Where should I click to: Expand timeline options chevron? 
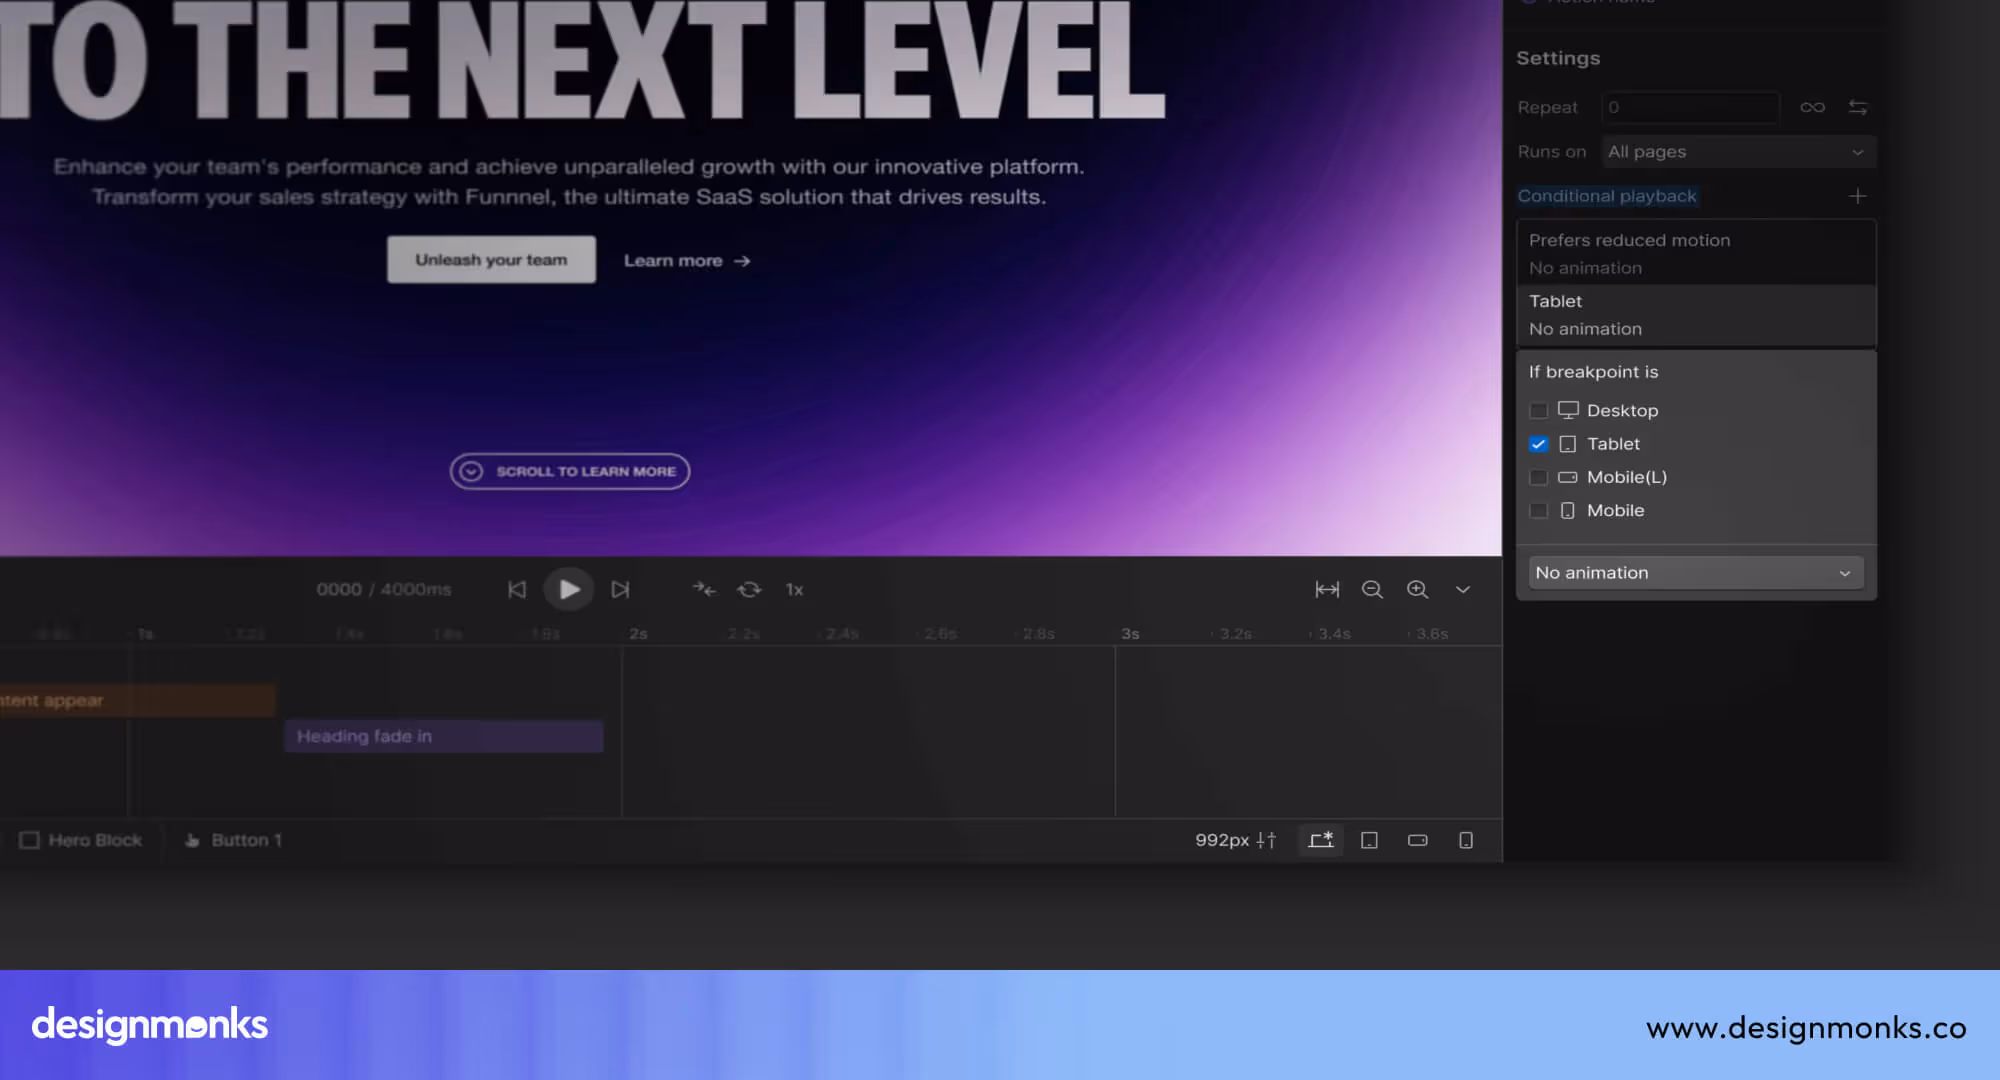pos(1462,590)
